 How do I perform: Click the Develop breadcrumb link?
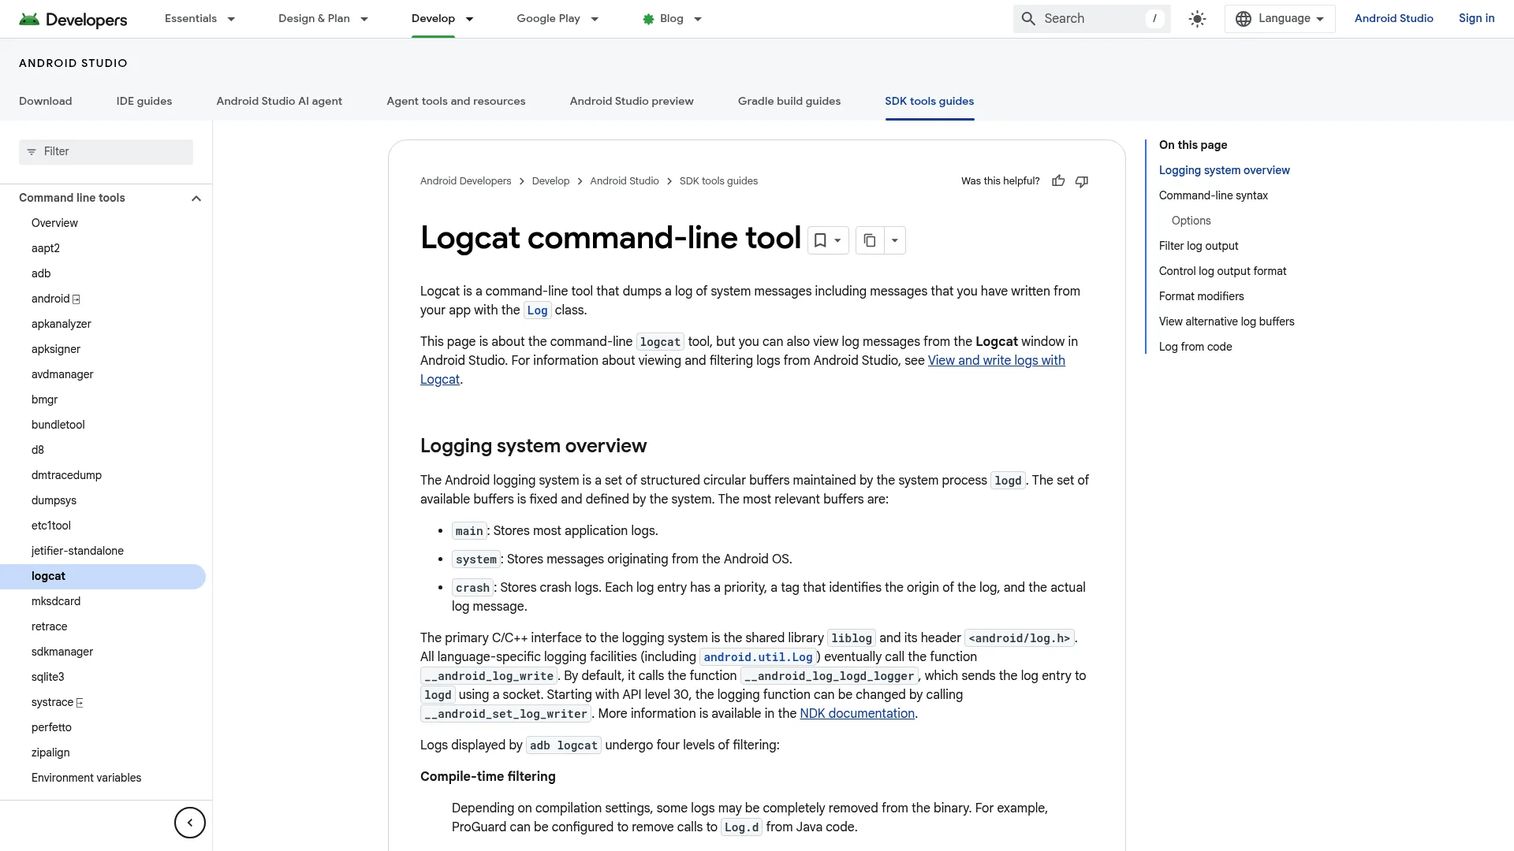click(x=550, y=181)
